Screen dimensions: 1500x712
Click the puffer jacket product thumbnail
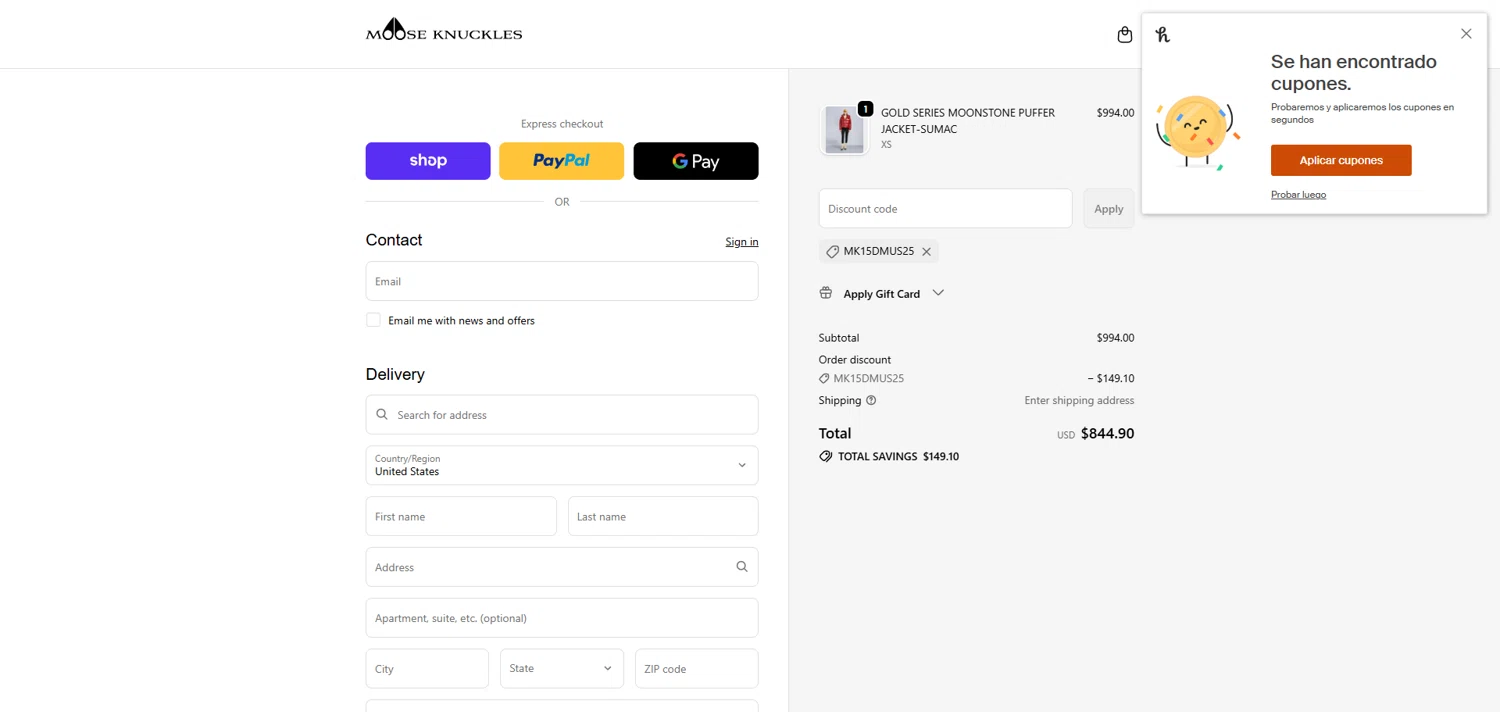click(844, 130)
